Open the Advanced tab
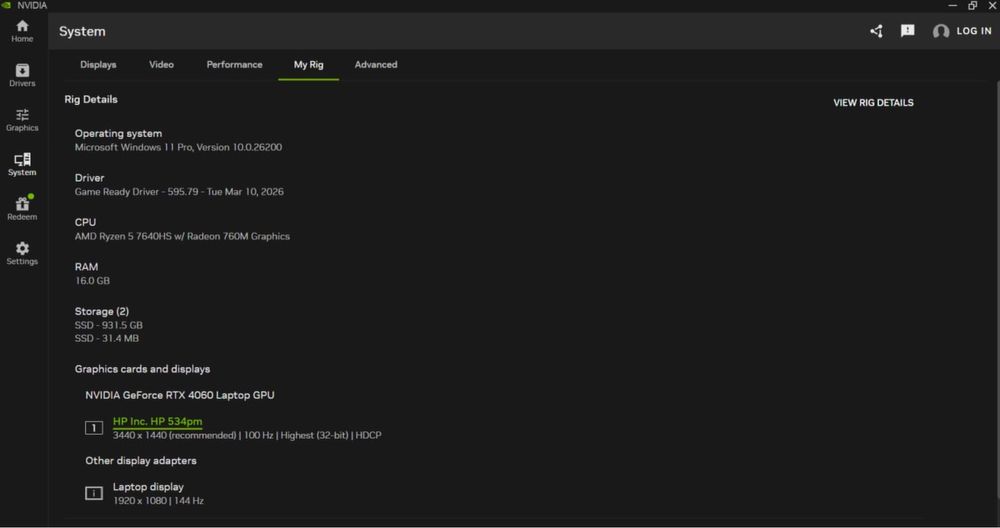1000x528 pixels. pyautogui.click(x=376, y=64)
